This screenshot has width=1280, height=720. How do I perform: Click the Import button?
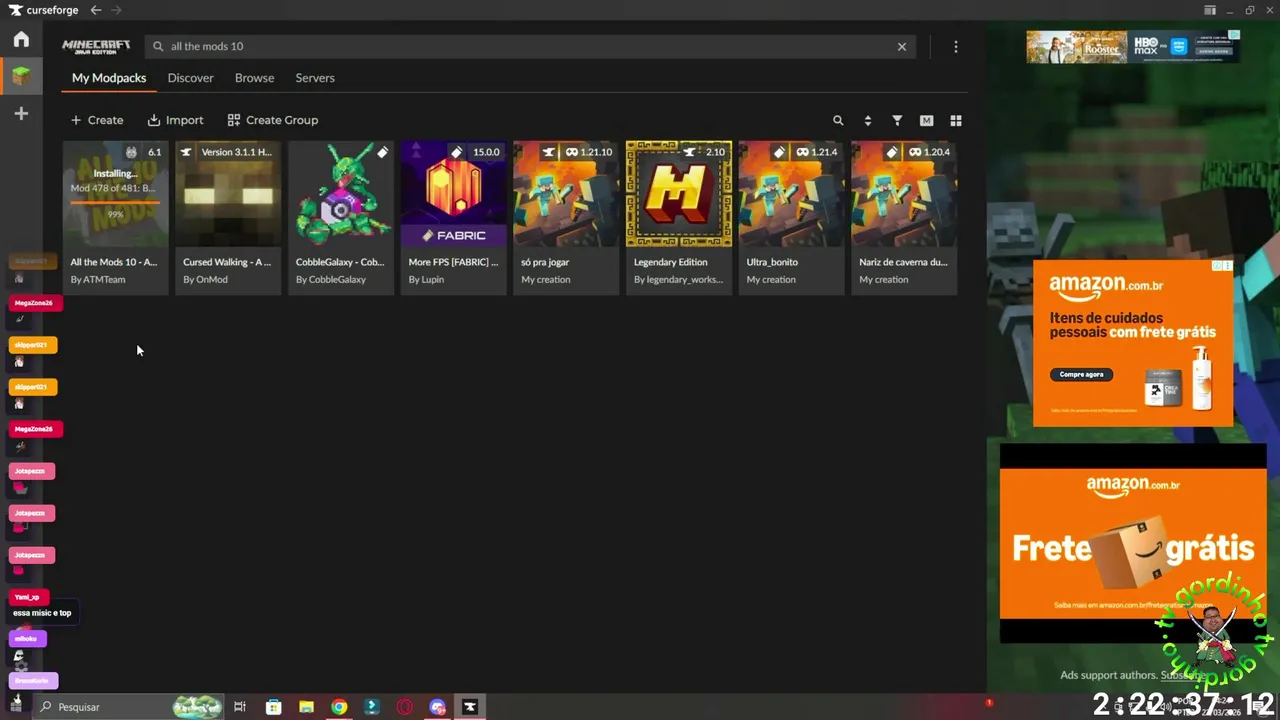pyautogui.click(x=175, y=120)
